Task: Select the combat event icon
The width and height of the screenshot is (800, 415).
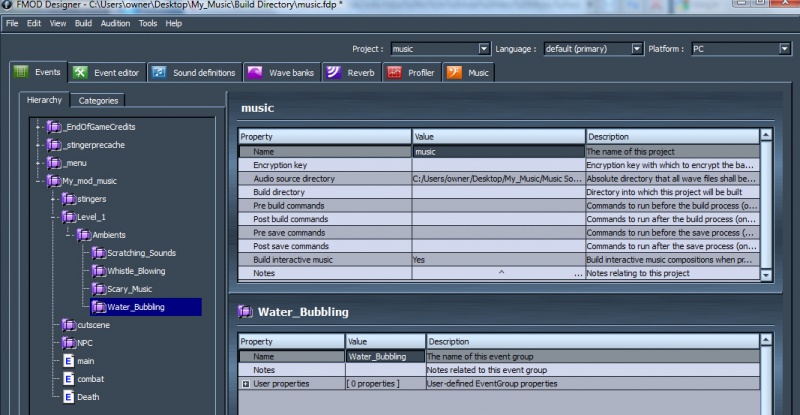Action: pyautogui.click(x=68, y=379)
